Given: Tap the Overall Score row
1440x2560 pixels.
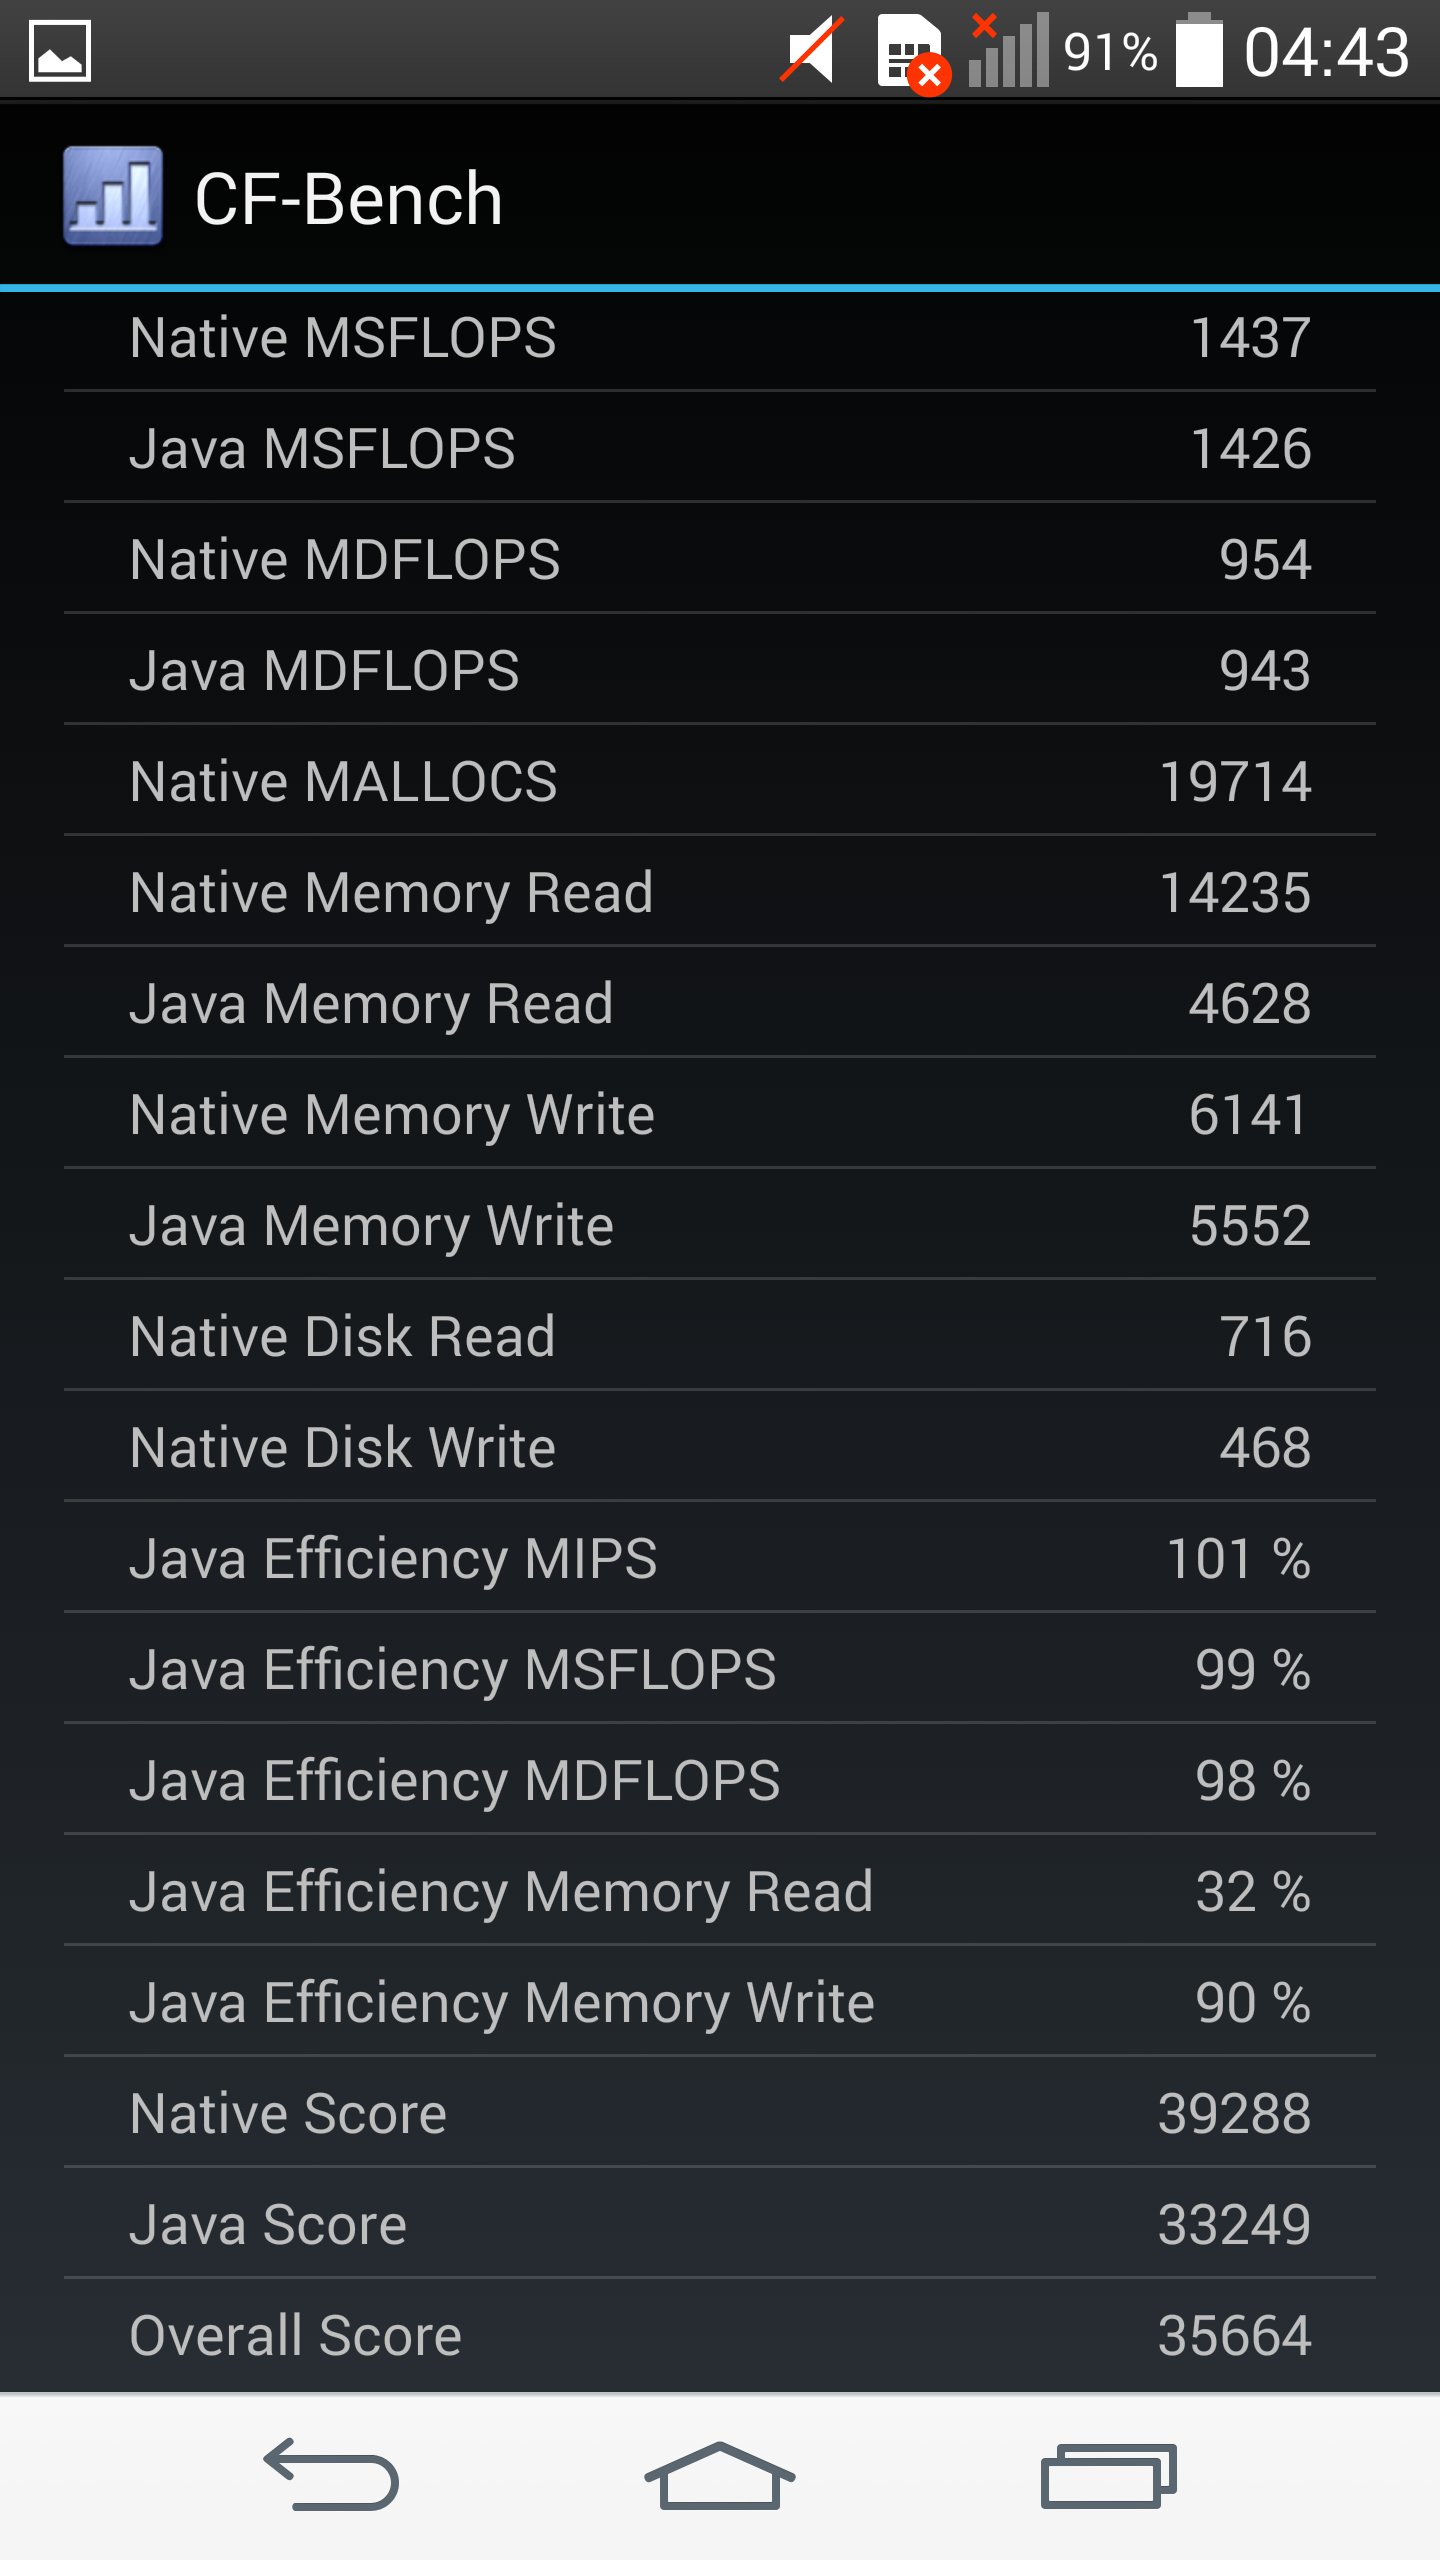Looking at the screenshot, I should 720,2336.
